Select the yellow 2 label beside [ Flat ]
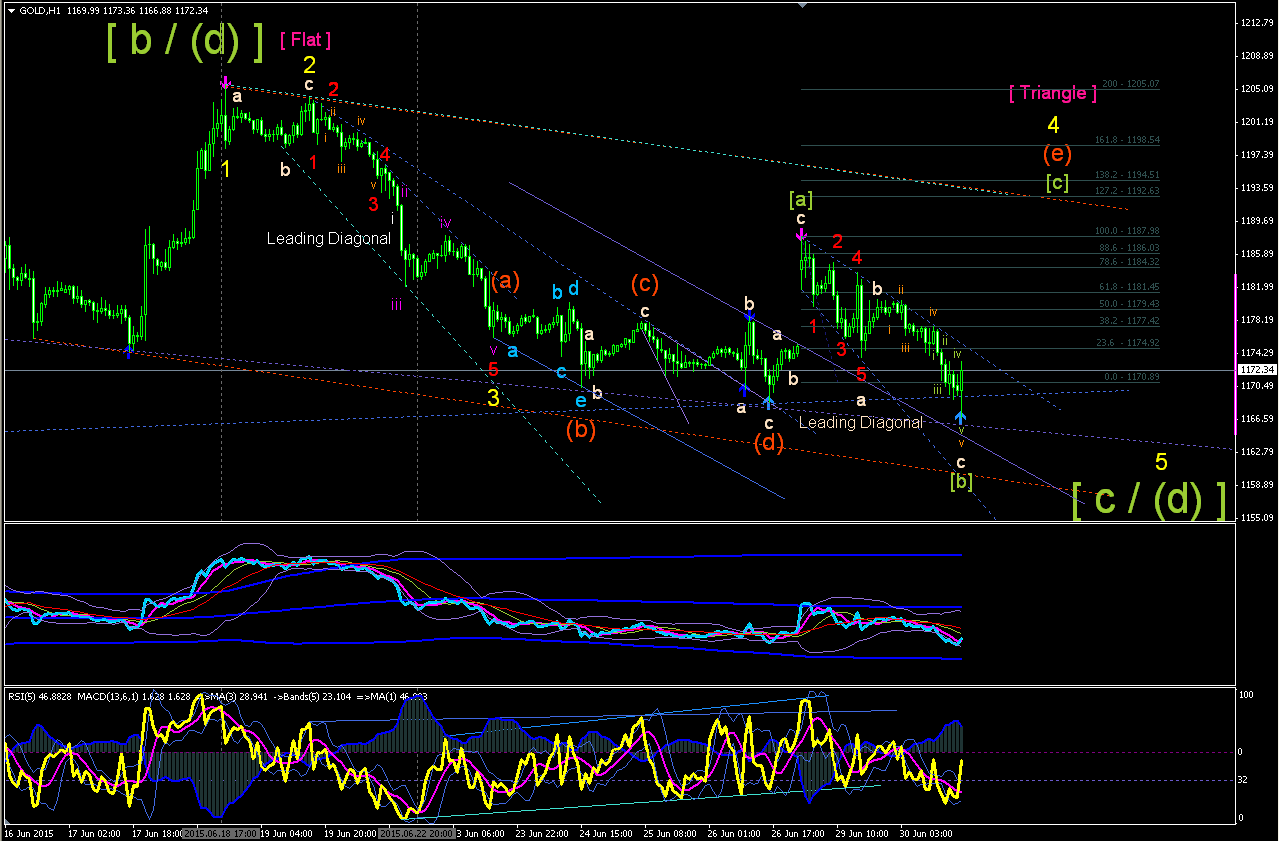Screen dimensions: 1279x841 click(310, 65)
